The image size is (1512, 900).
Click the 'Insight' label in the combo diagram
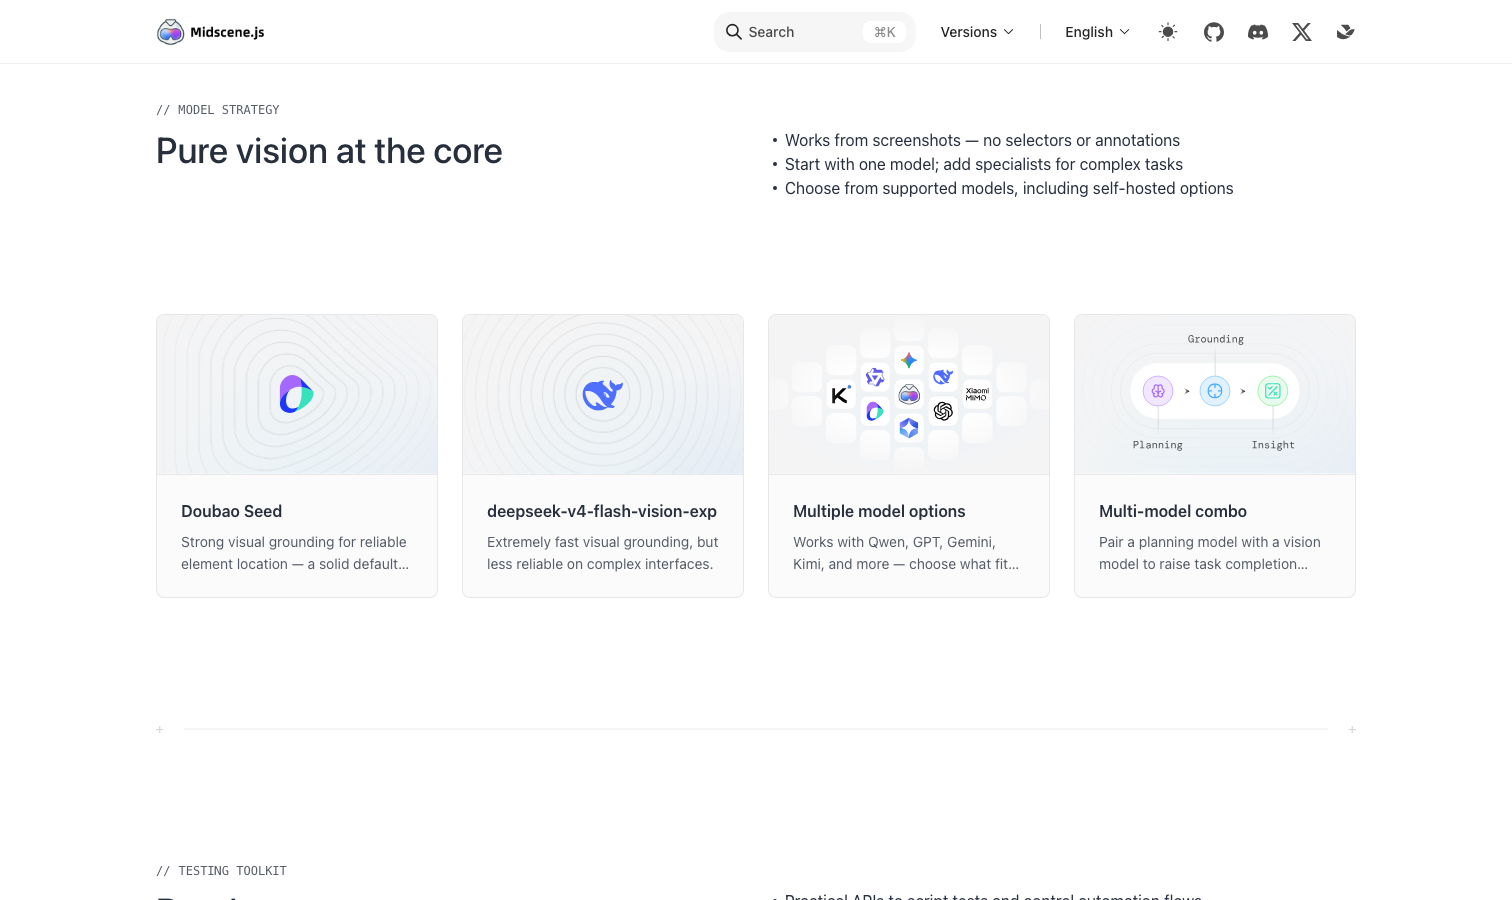pos(1273,445)
